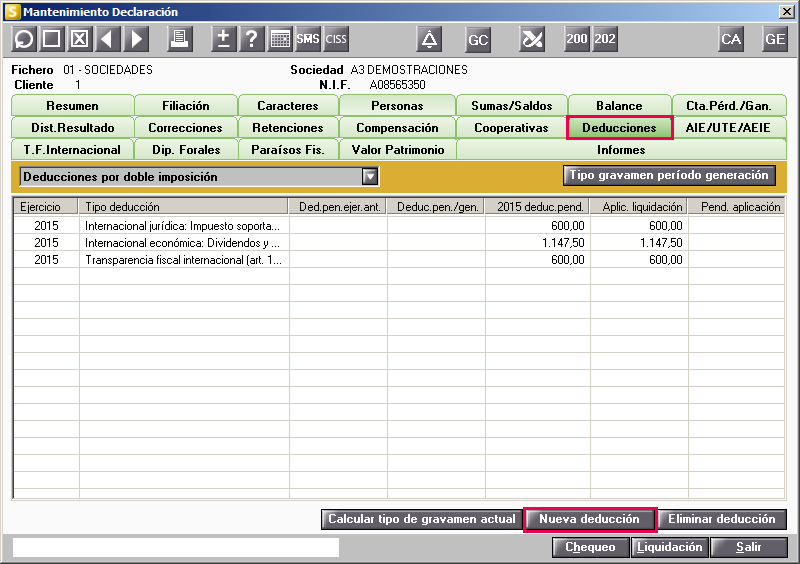Switch to the Resumen tab
800x564 pixels.
tap(72, 106)
